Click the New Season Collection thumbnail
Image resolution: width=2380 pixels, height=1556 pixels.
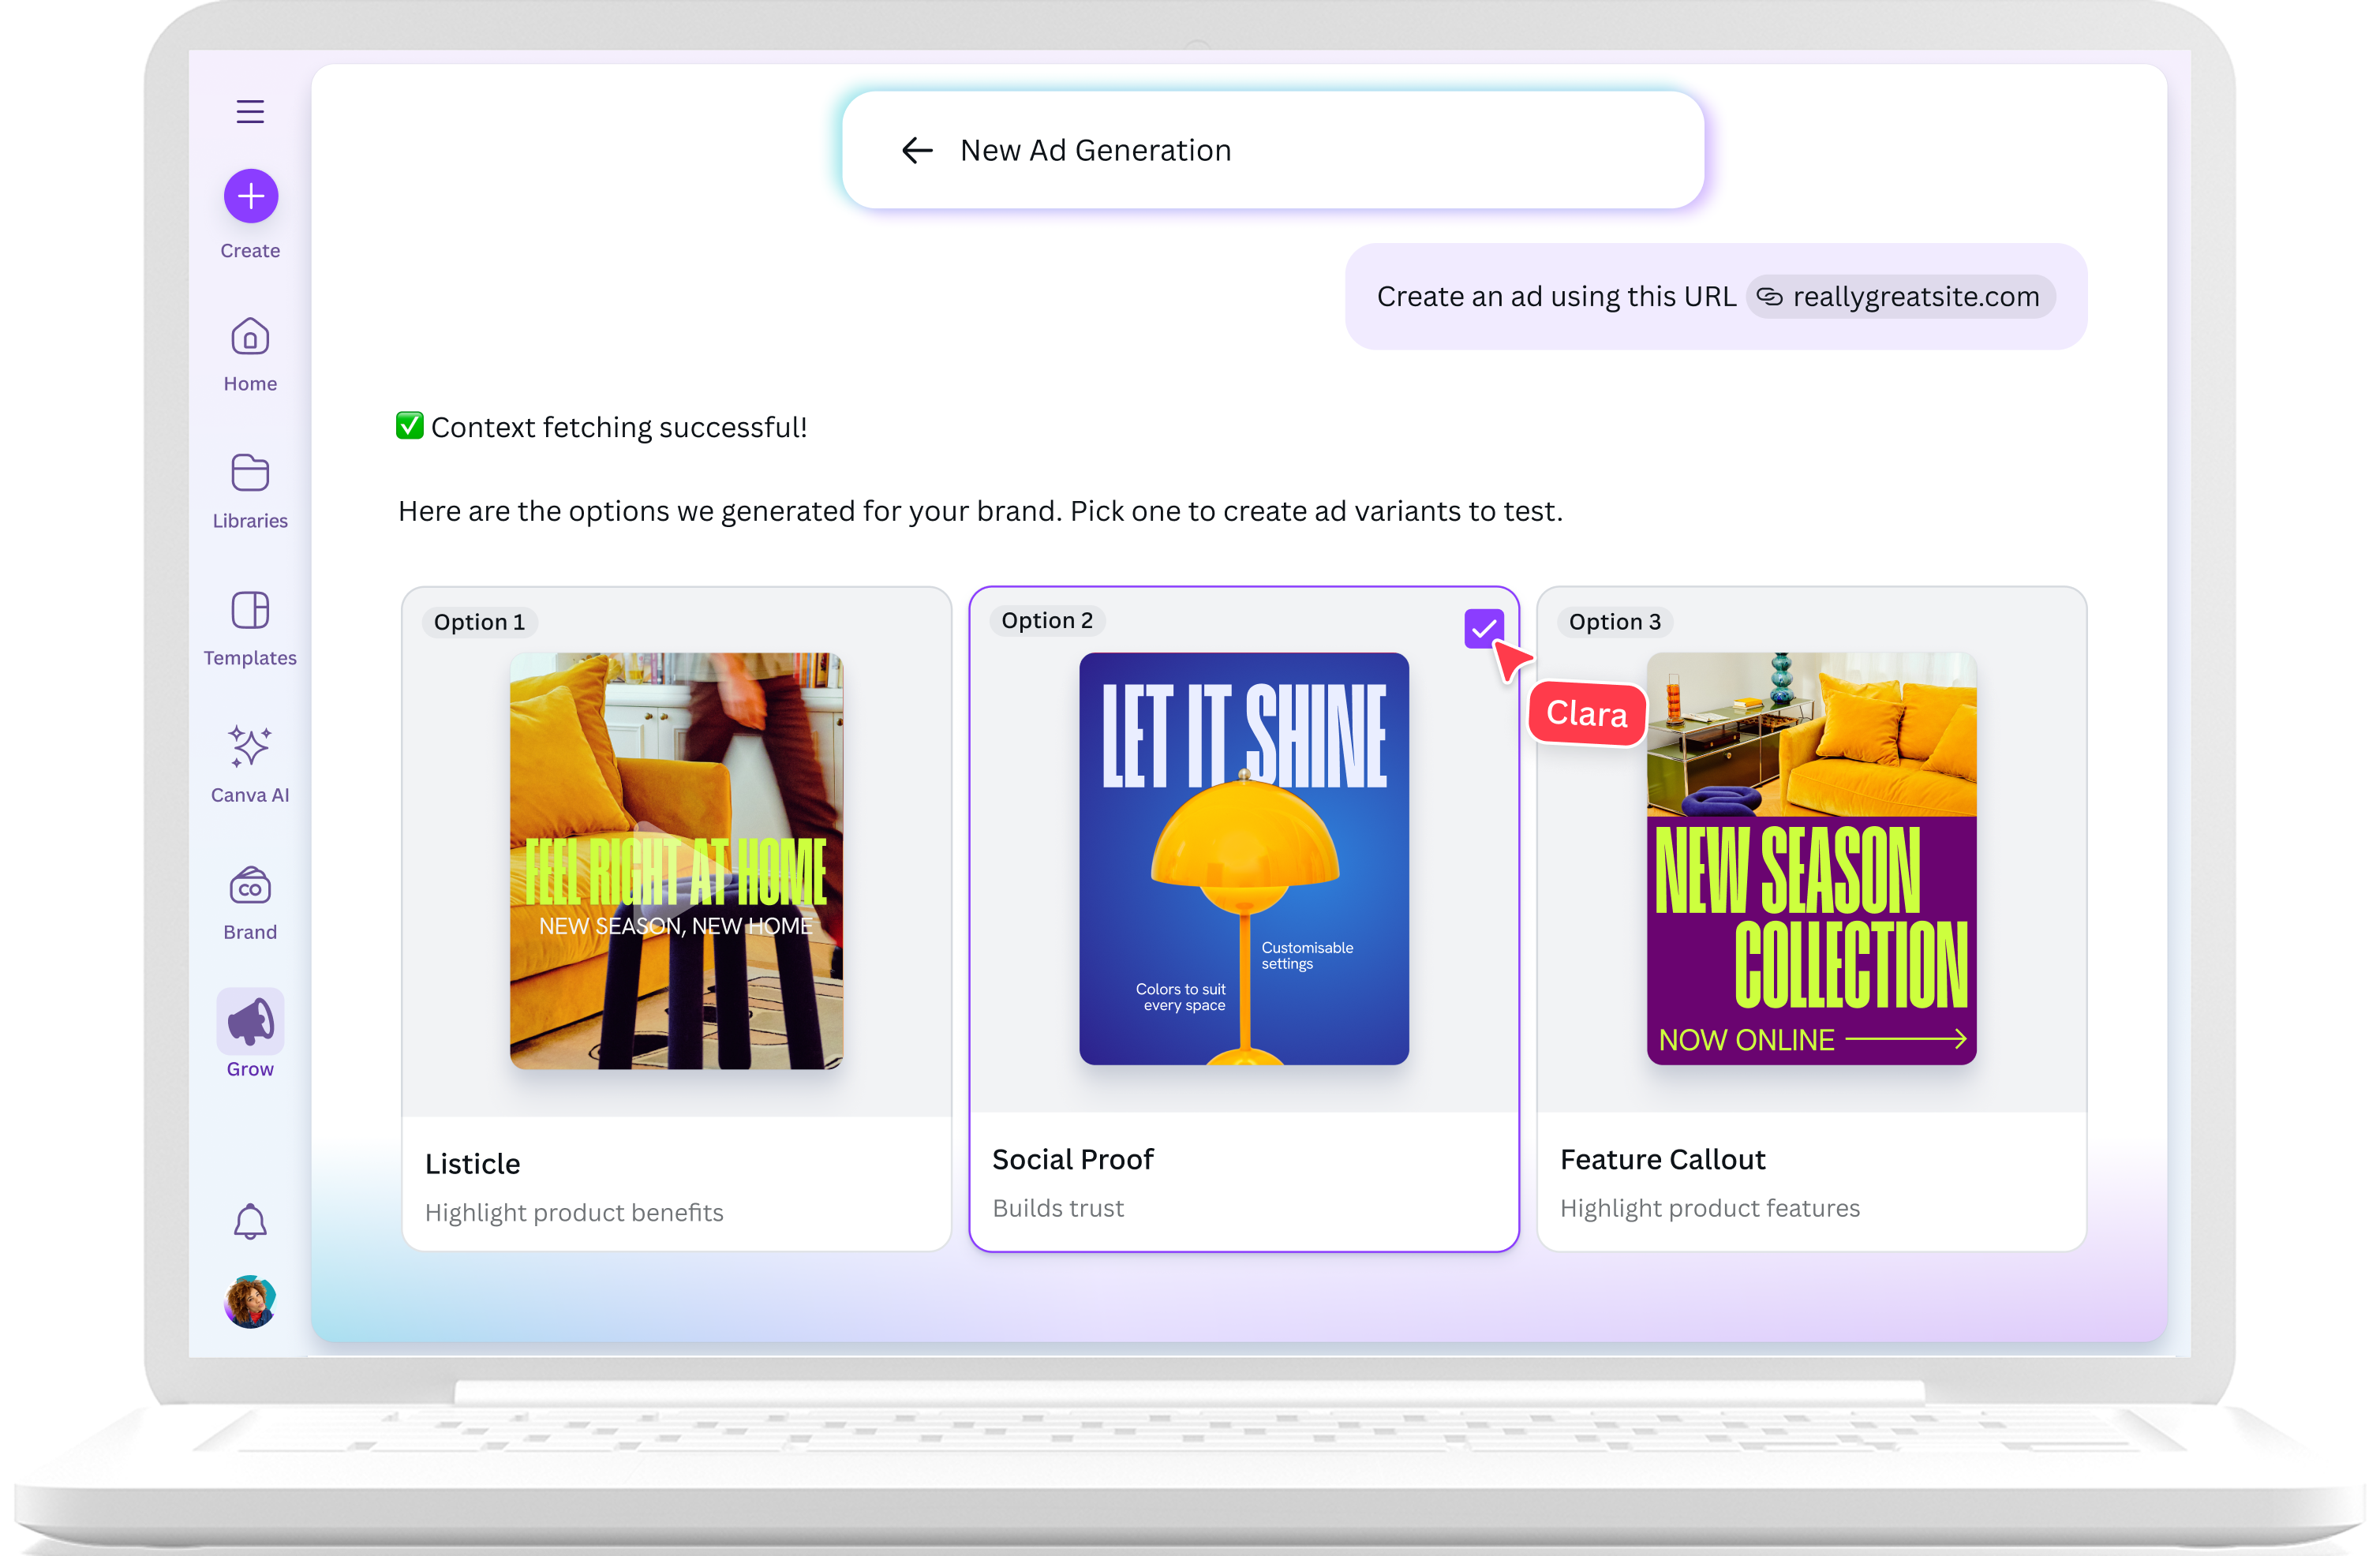[x=1810, y=858]
